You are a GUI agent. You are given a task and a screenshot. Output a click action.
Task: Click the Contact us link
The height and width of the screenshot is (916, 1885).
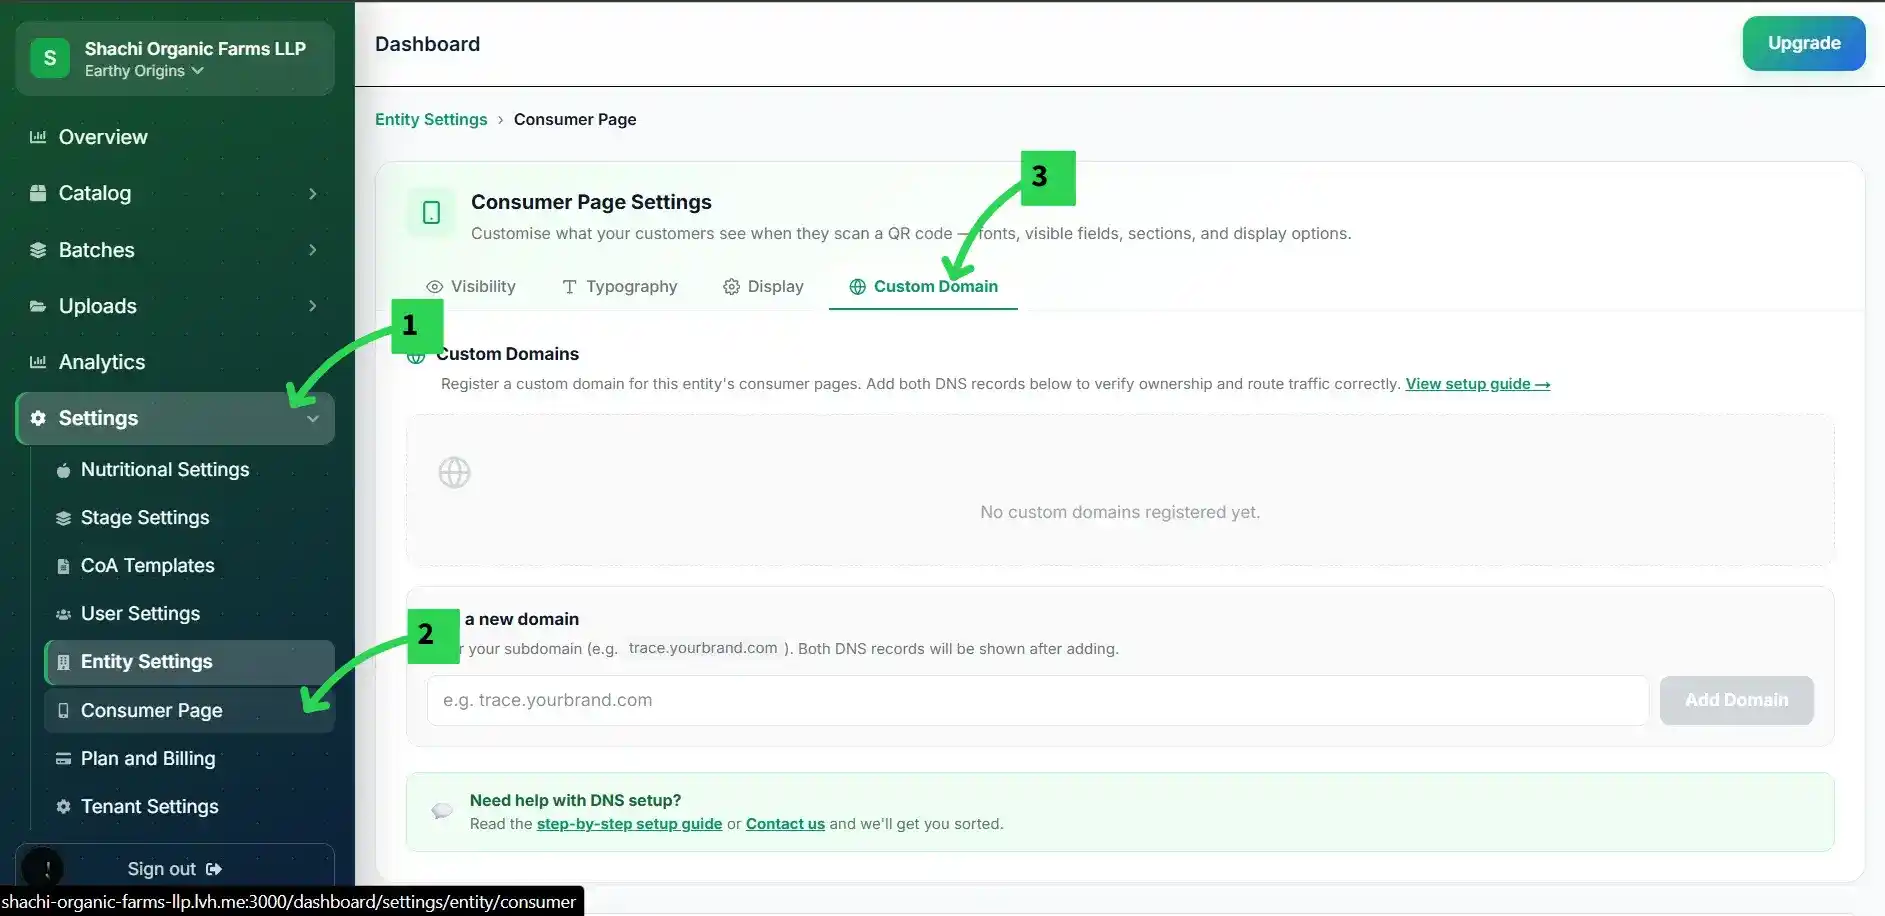tap(785, 824)
